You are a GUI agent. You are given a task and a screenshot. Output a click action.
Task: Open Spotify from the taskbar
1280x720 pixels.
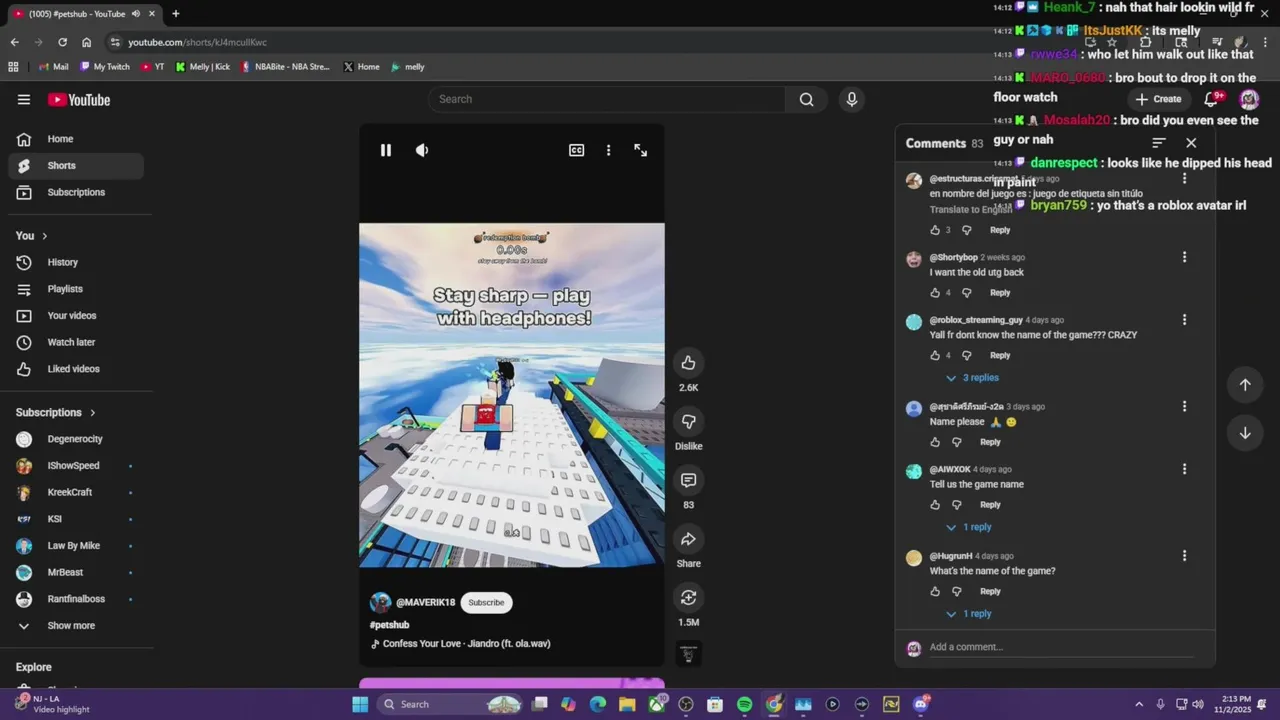pos(744,704)
